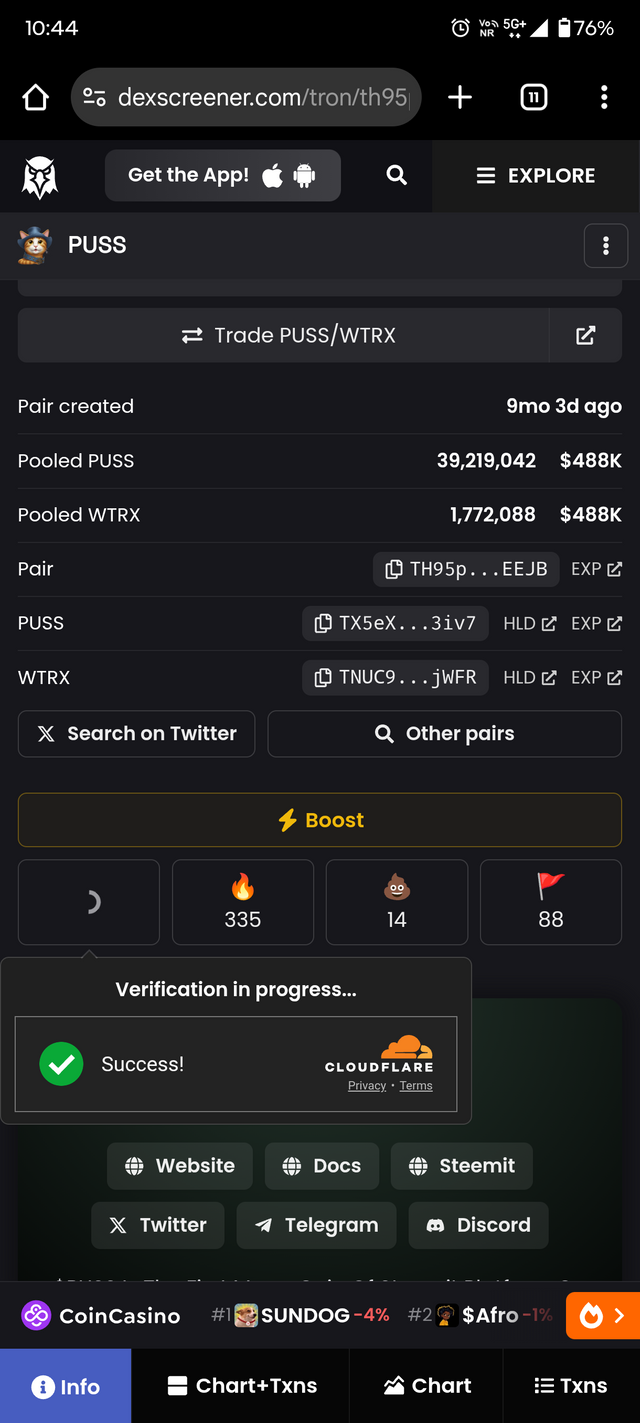Switch to the Txns tab
The width and height of the screenshot is (640, 1423).
point(571,1385)
